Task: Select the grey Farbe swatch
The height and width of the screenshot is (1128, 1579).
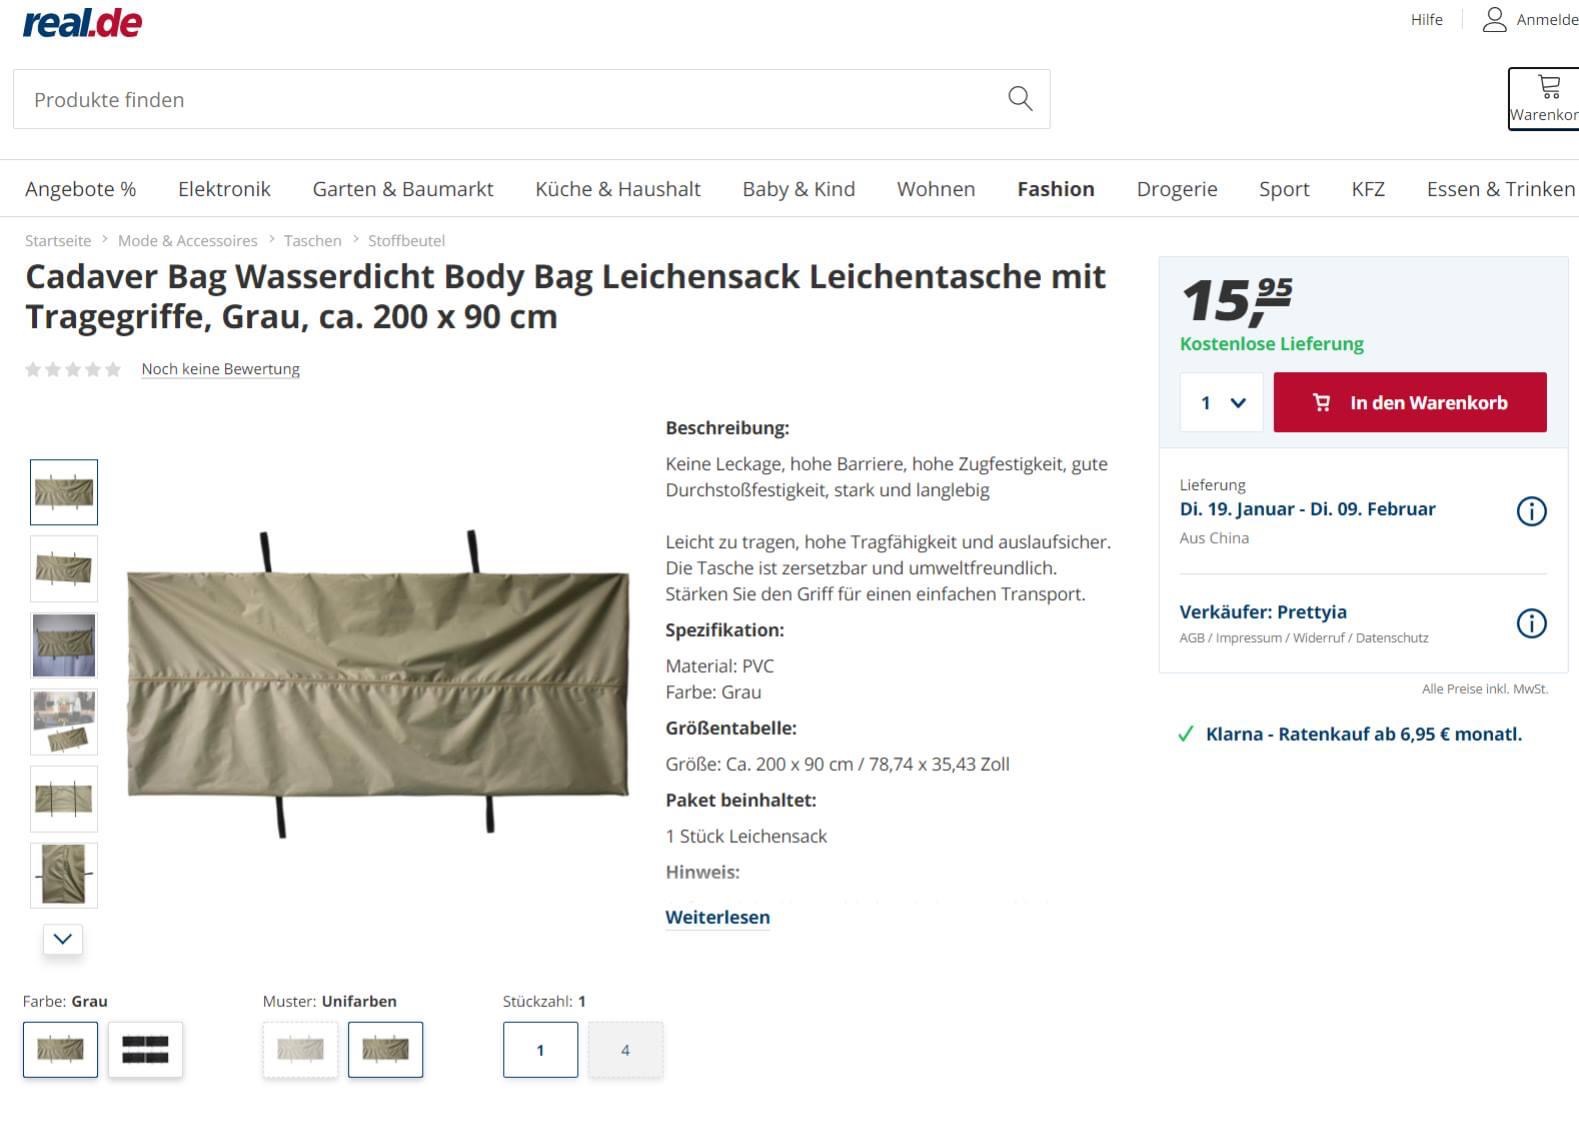Action: click(60, 1049)
